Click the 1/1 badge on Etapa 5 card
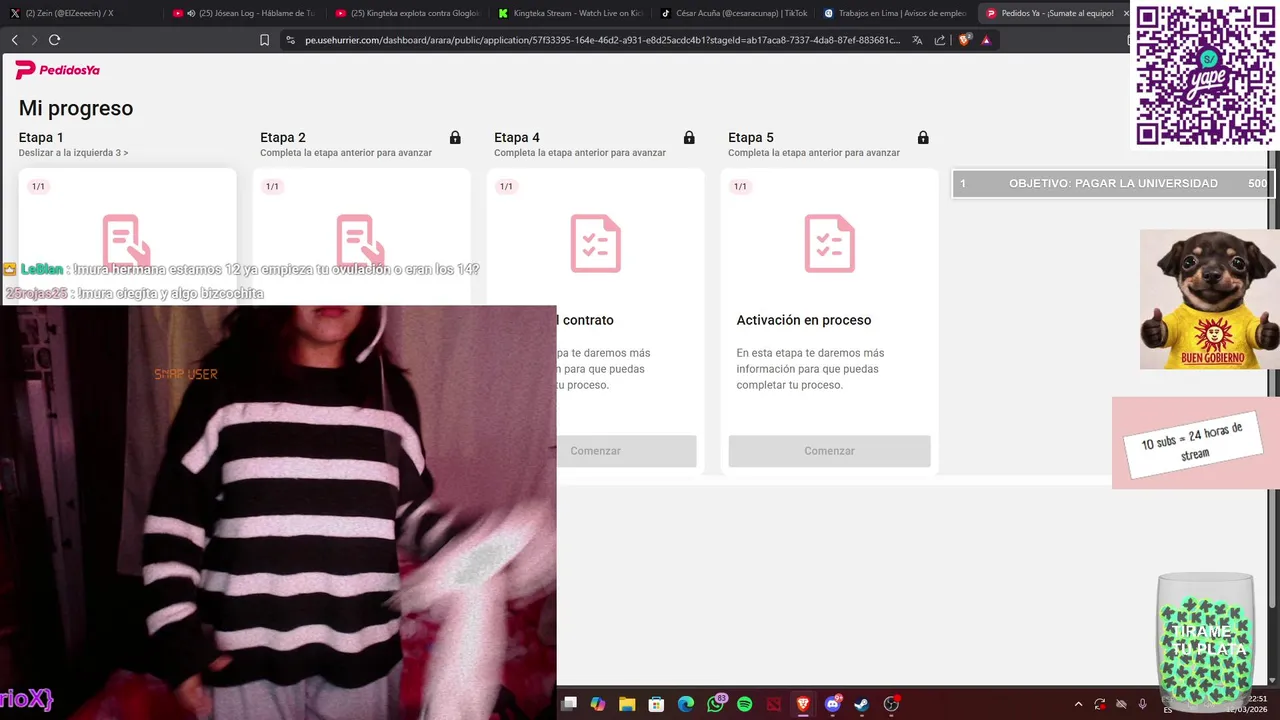The height and width of the screenshot is (720, 1280). tap(740, 187)
